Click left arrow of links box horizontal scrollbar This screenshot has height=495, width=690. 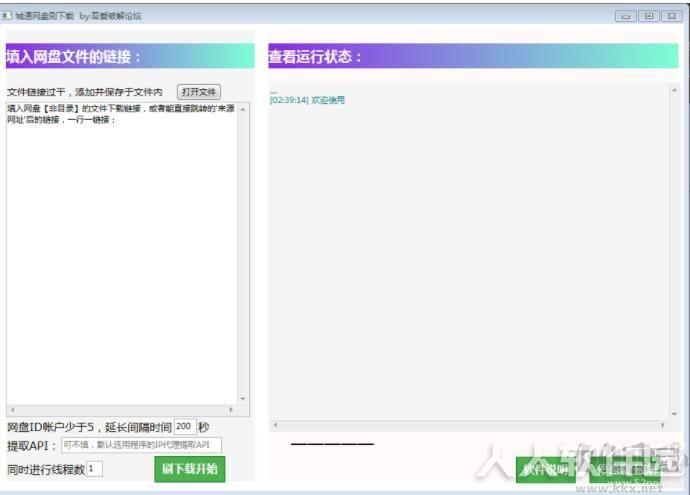[x=13, y=410]
